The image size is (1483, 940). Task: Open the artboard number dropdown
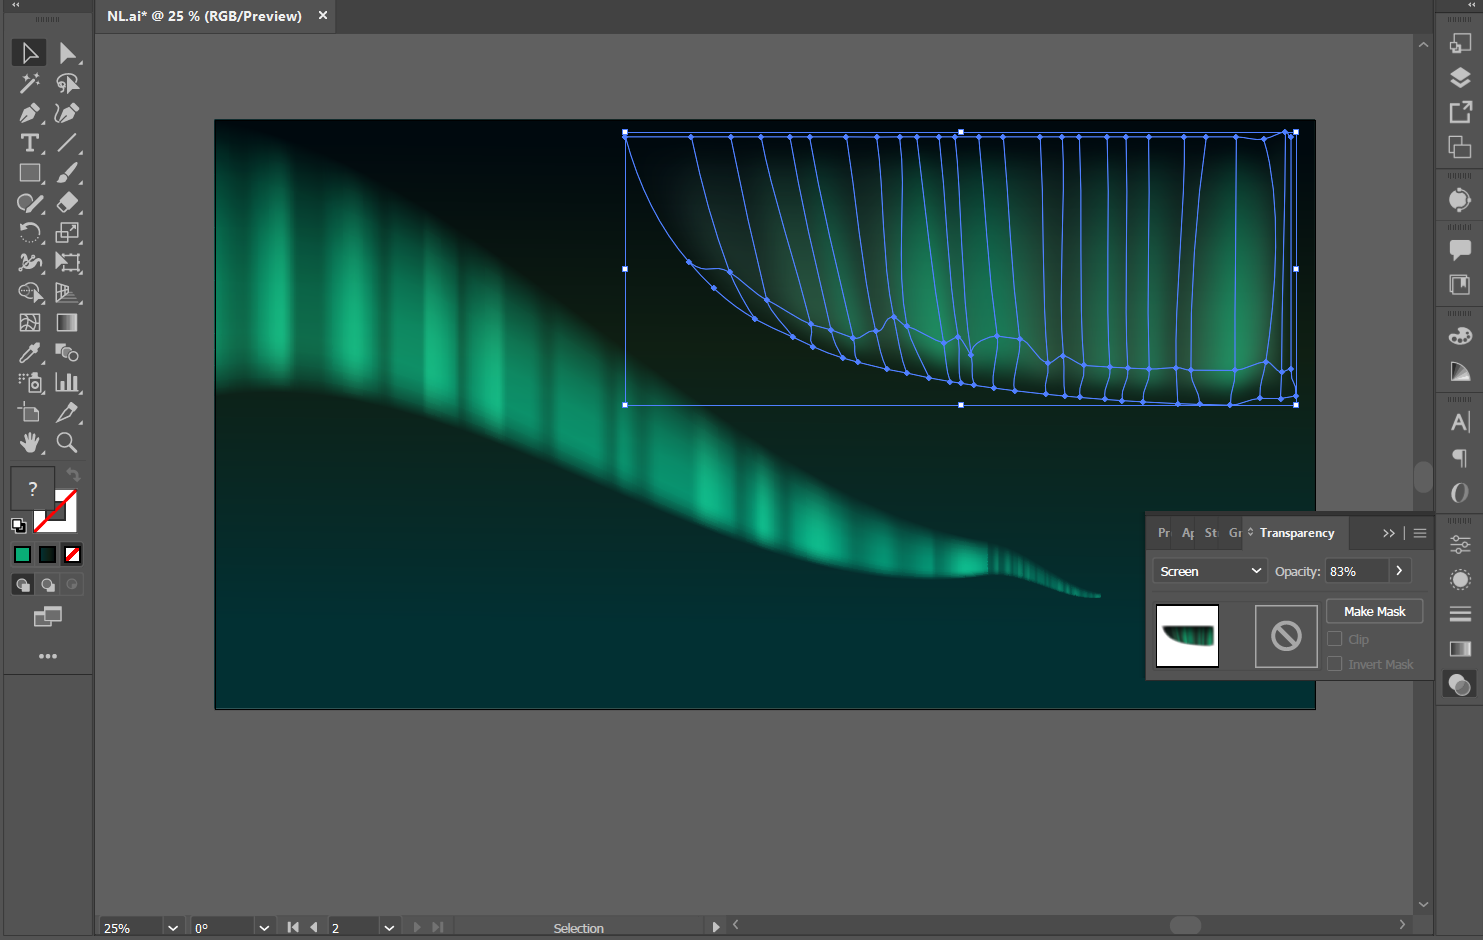click(389, 928)
